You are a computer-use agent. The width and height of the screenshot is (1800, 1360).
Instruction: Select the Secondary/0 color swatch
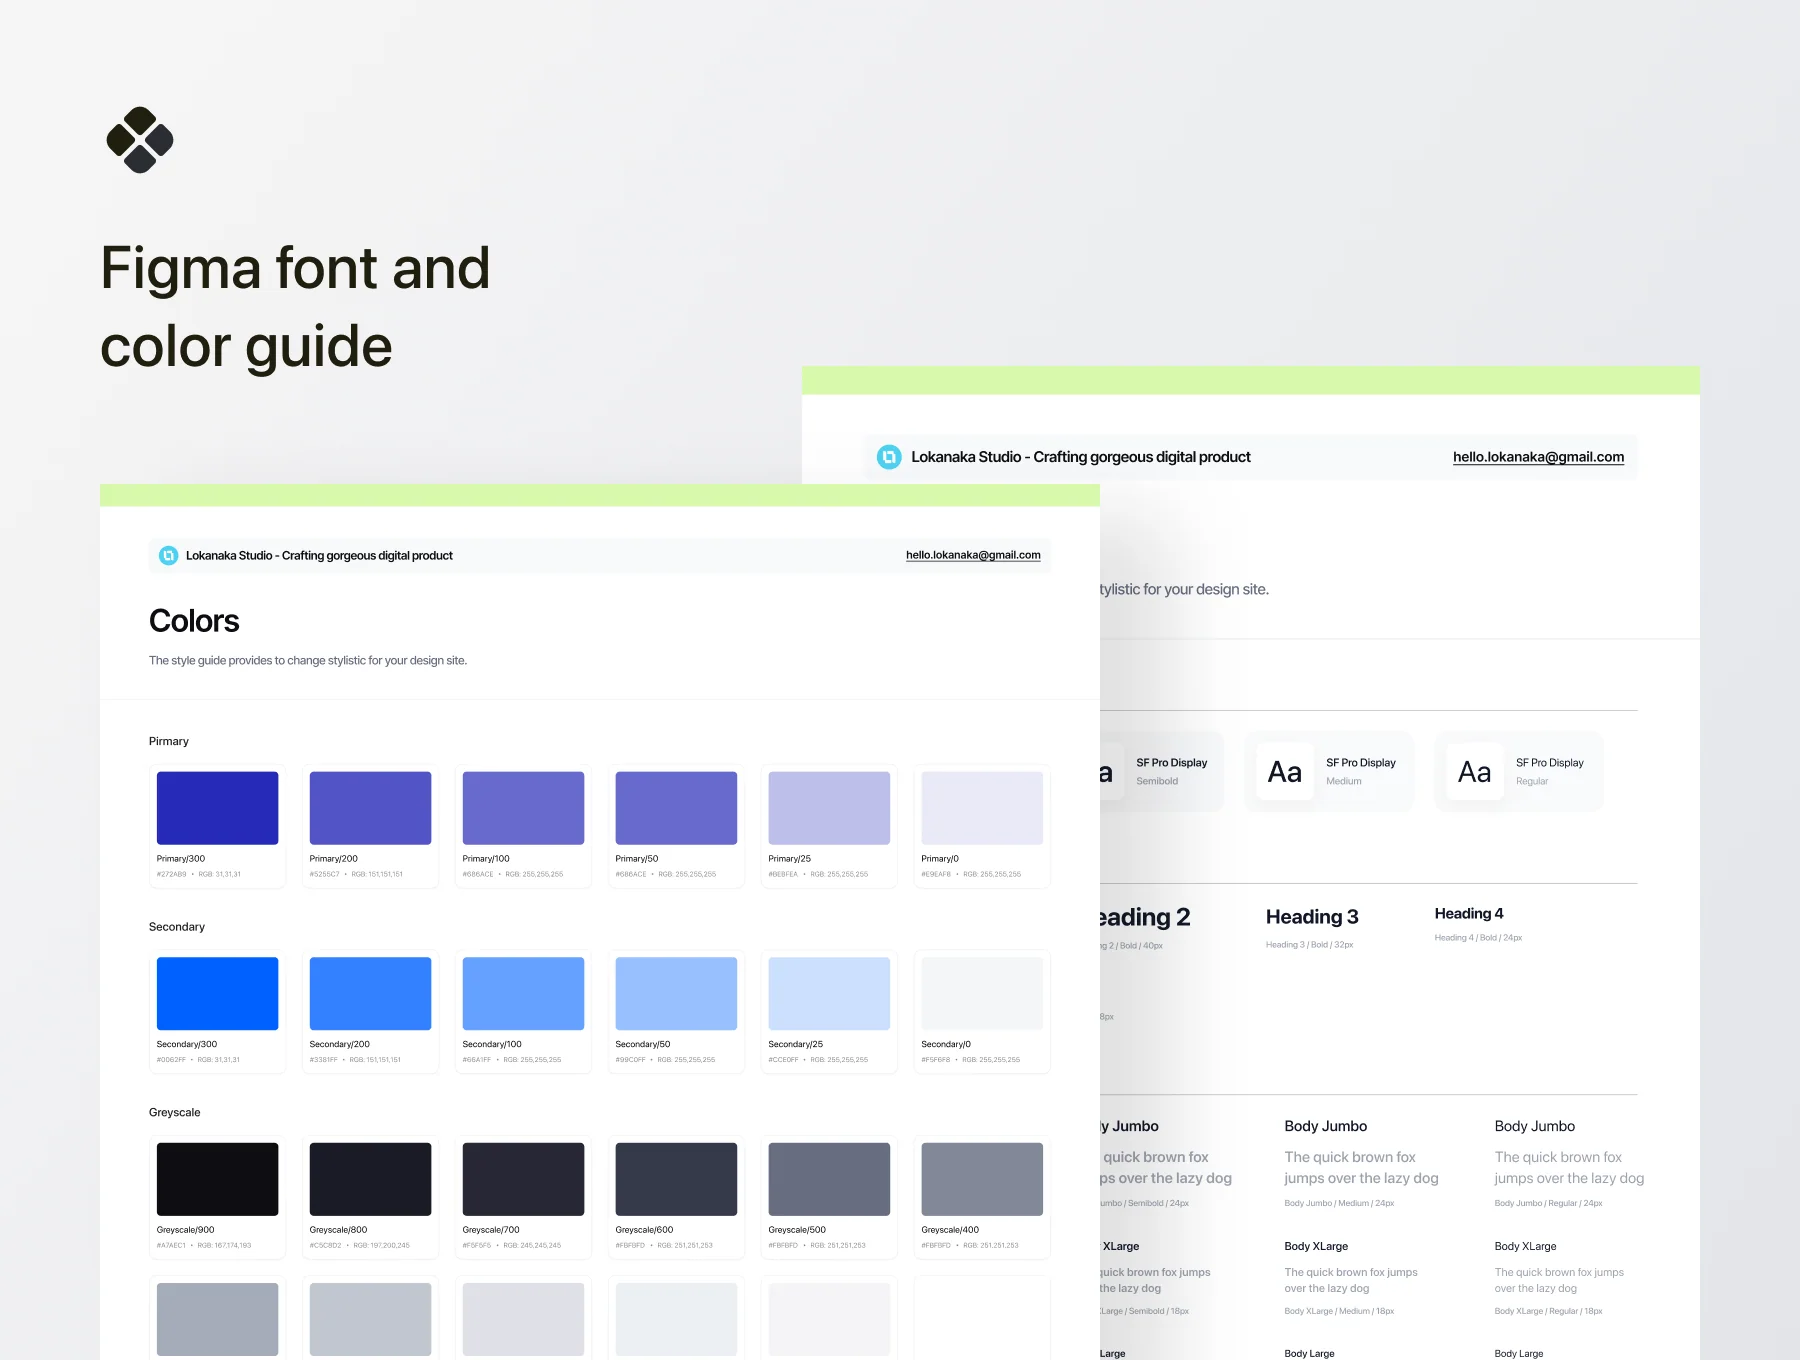(x=982, y=994)
